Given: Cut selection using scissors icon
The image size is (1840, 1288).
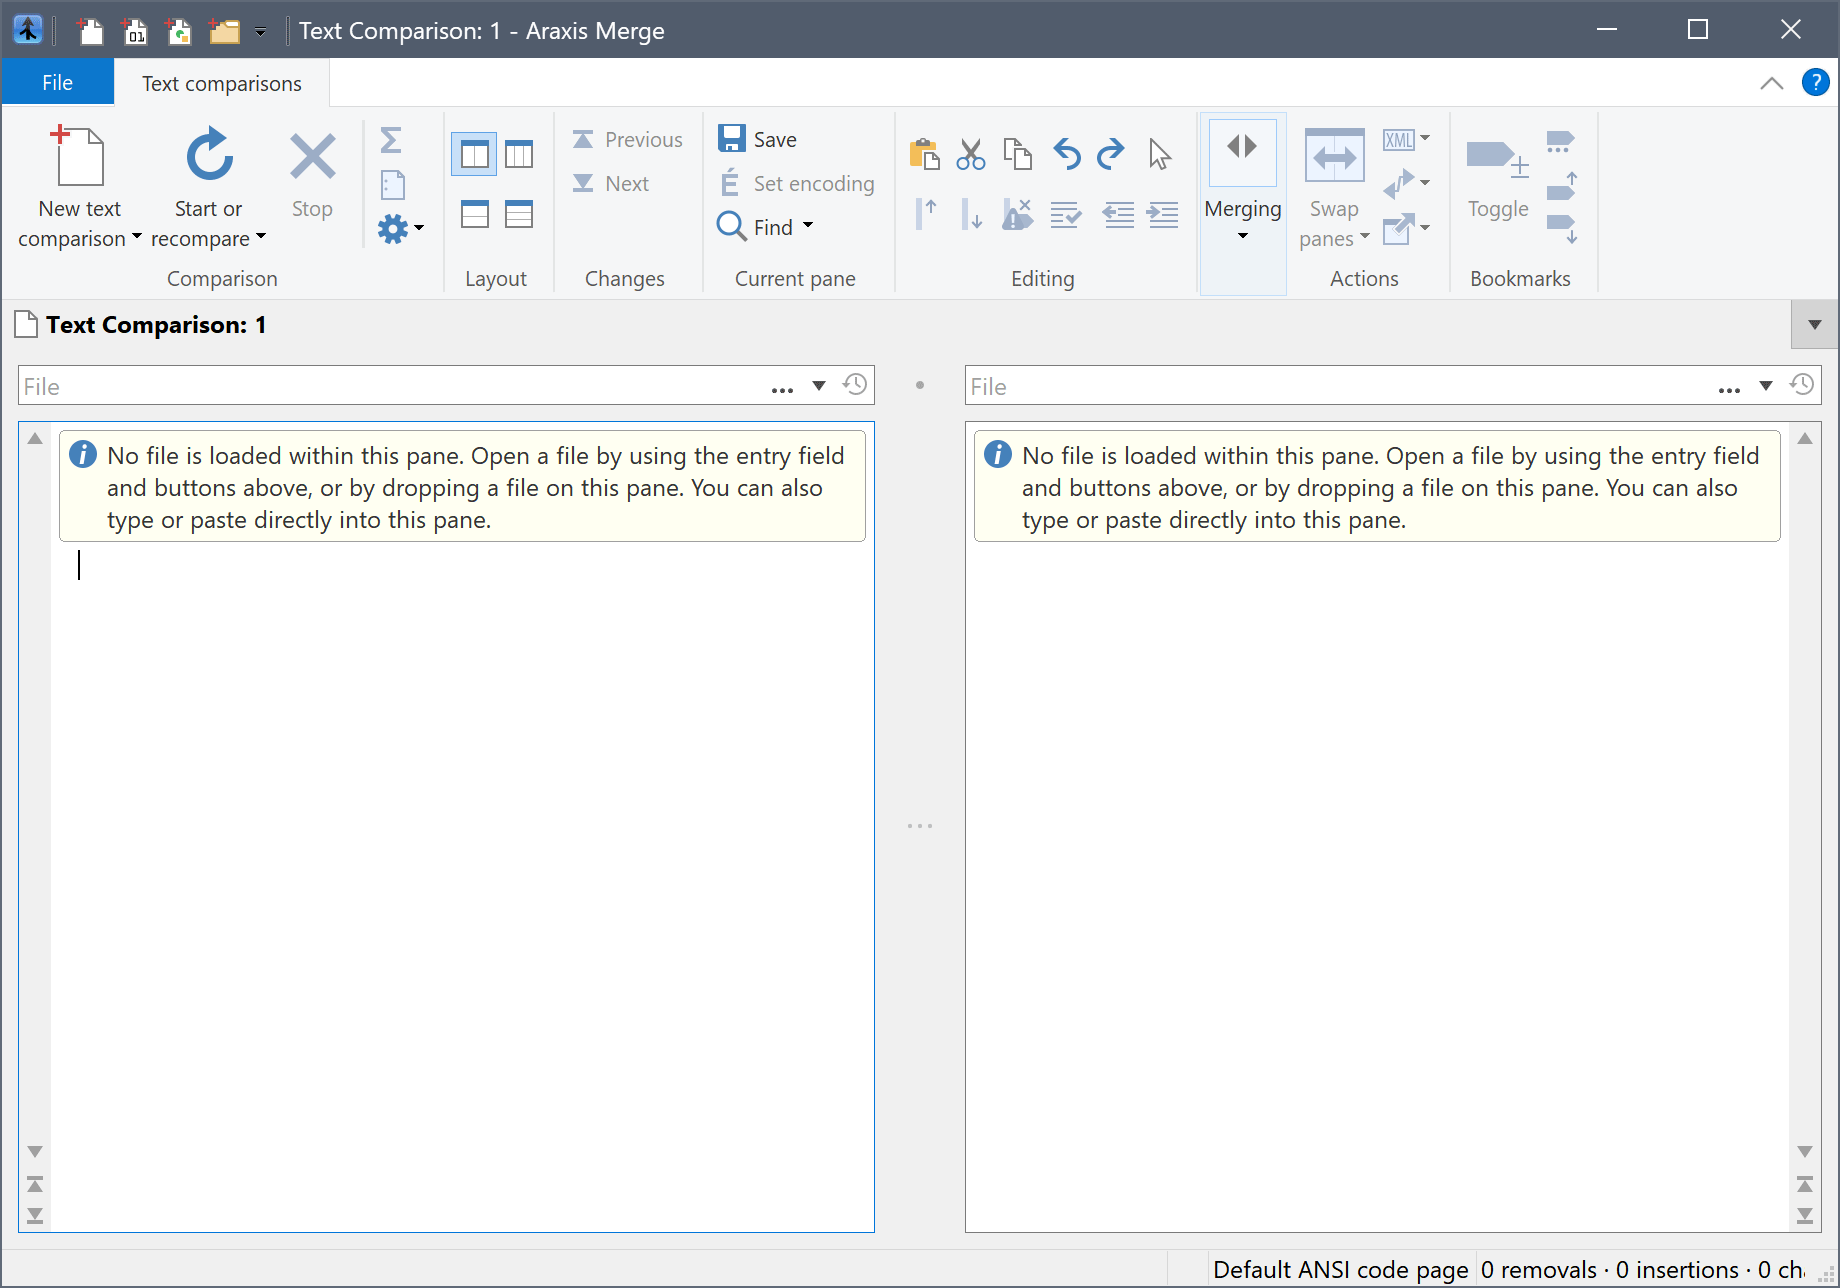Looking at the screenshot, I should pyautogui.click(x=969, y=154).
